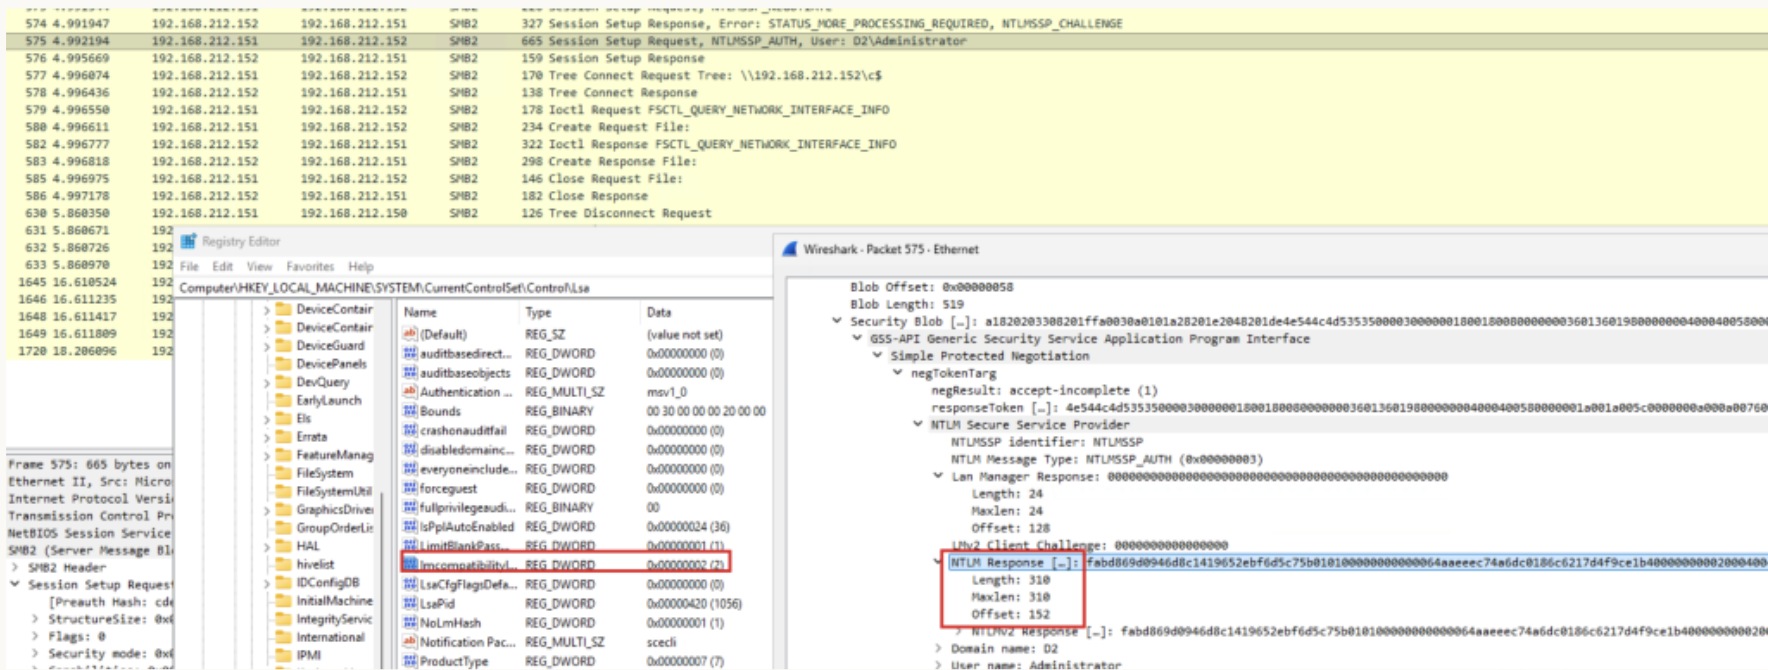Open the Edit menu in Registry Editor
The width and height of the screenshot is (1768, 670).
(x=222, y=267)
